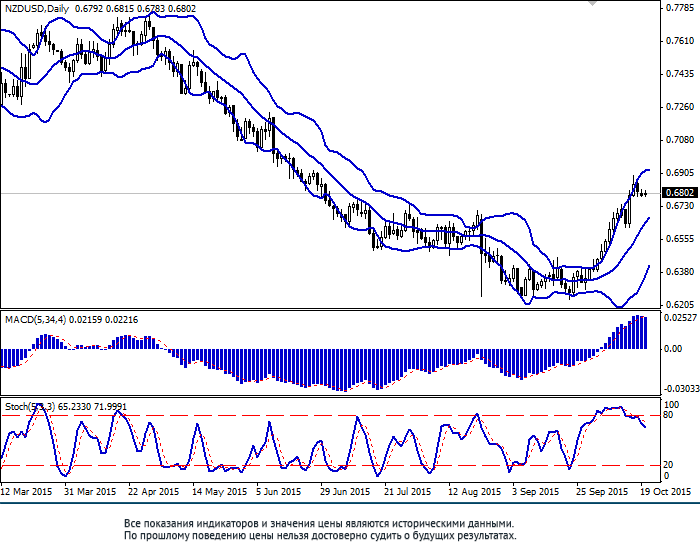Click the 0.7785 price scale label

[x=680, y=8]
